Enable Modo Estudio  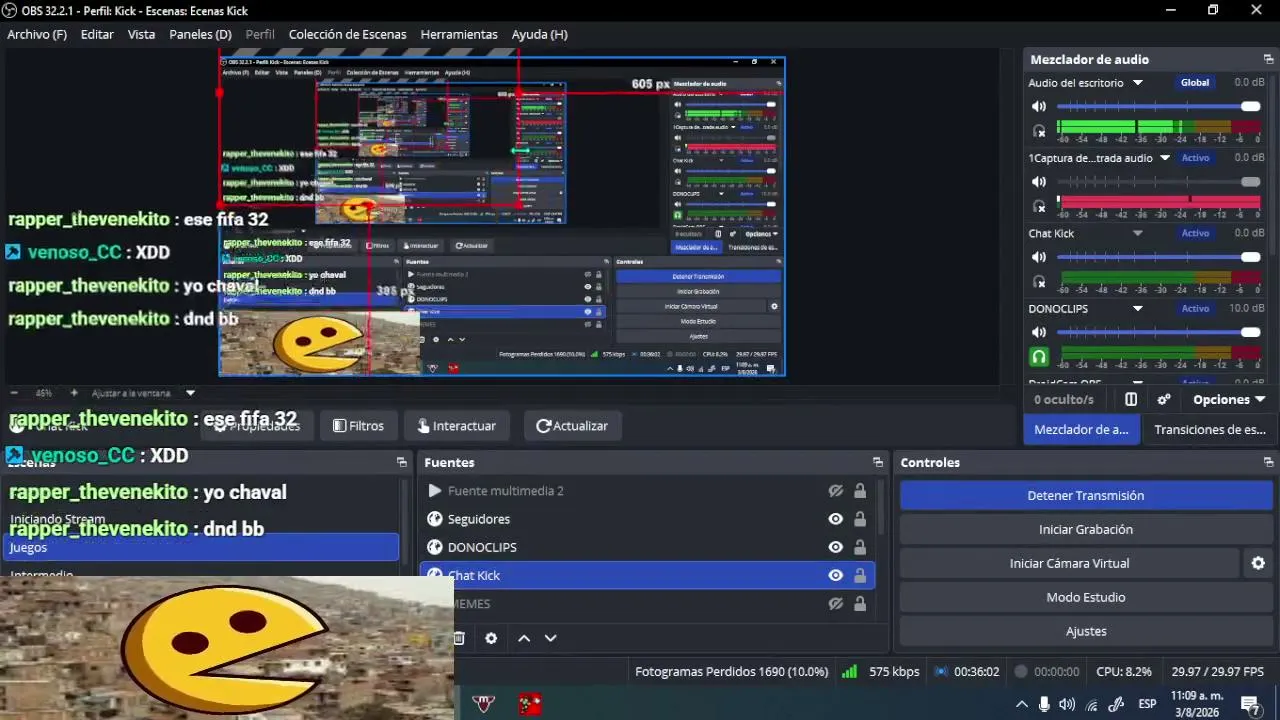coord(1085,597)
